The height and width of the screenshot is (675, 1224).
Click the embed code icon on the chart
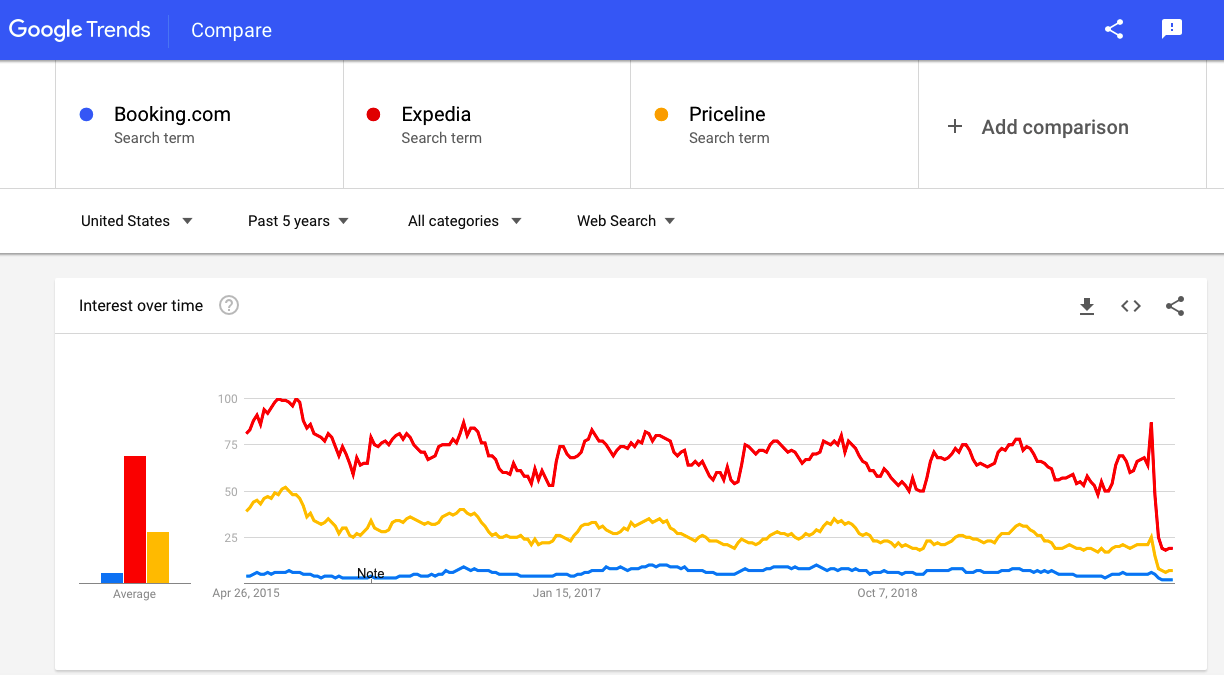pyautogui.click(x=1131, y=306)
